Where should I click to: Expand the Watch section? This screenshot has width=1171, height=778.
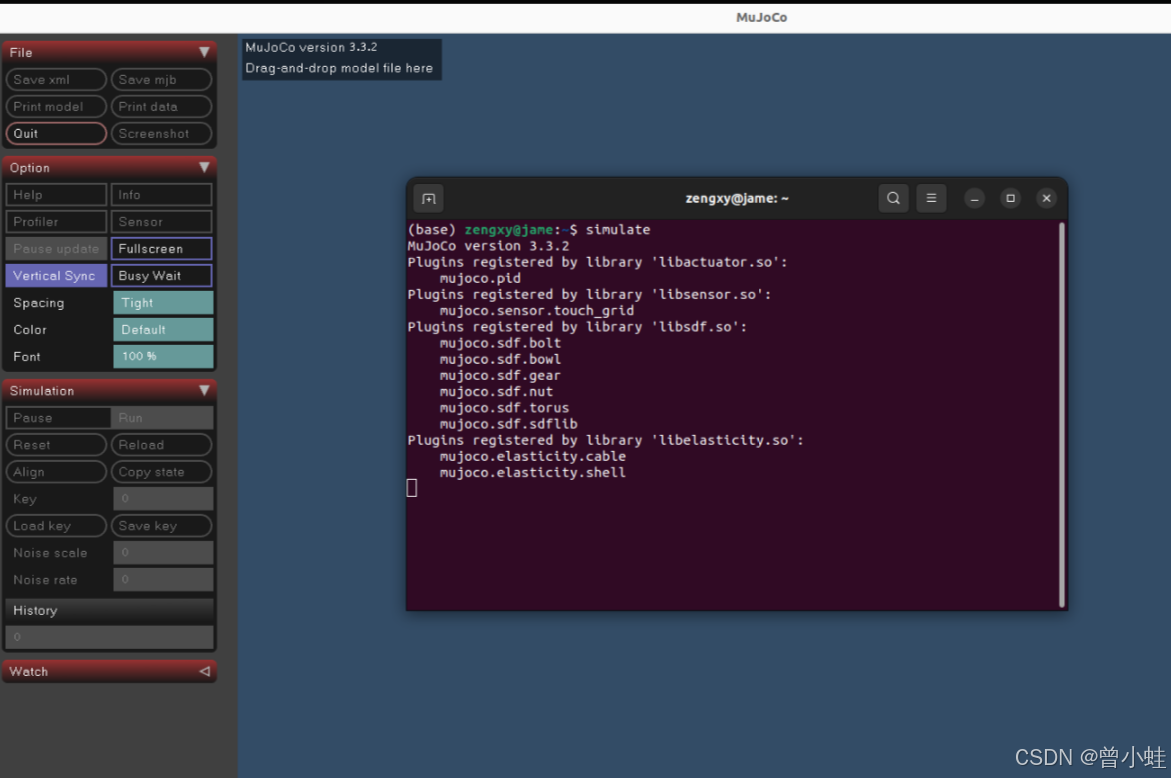click(204, 671)
